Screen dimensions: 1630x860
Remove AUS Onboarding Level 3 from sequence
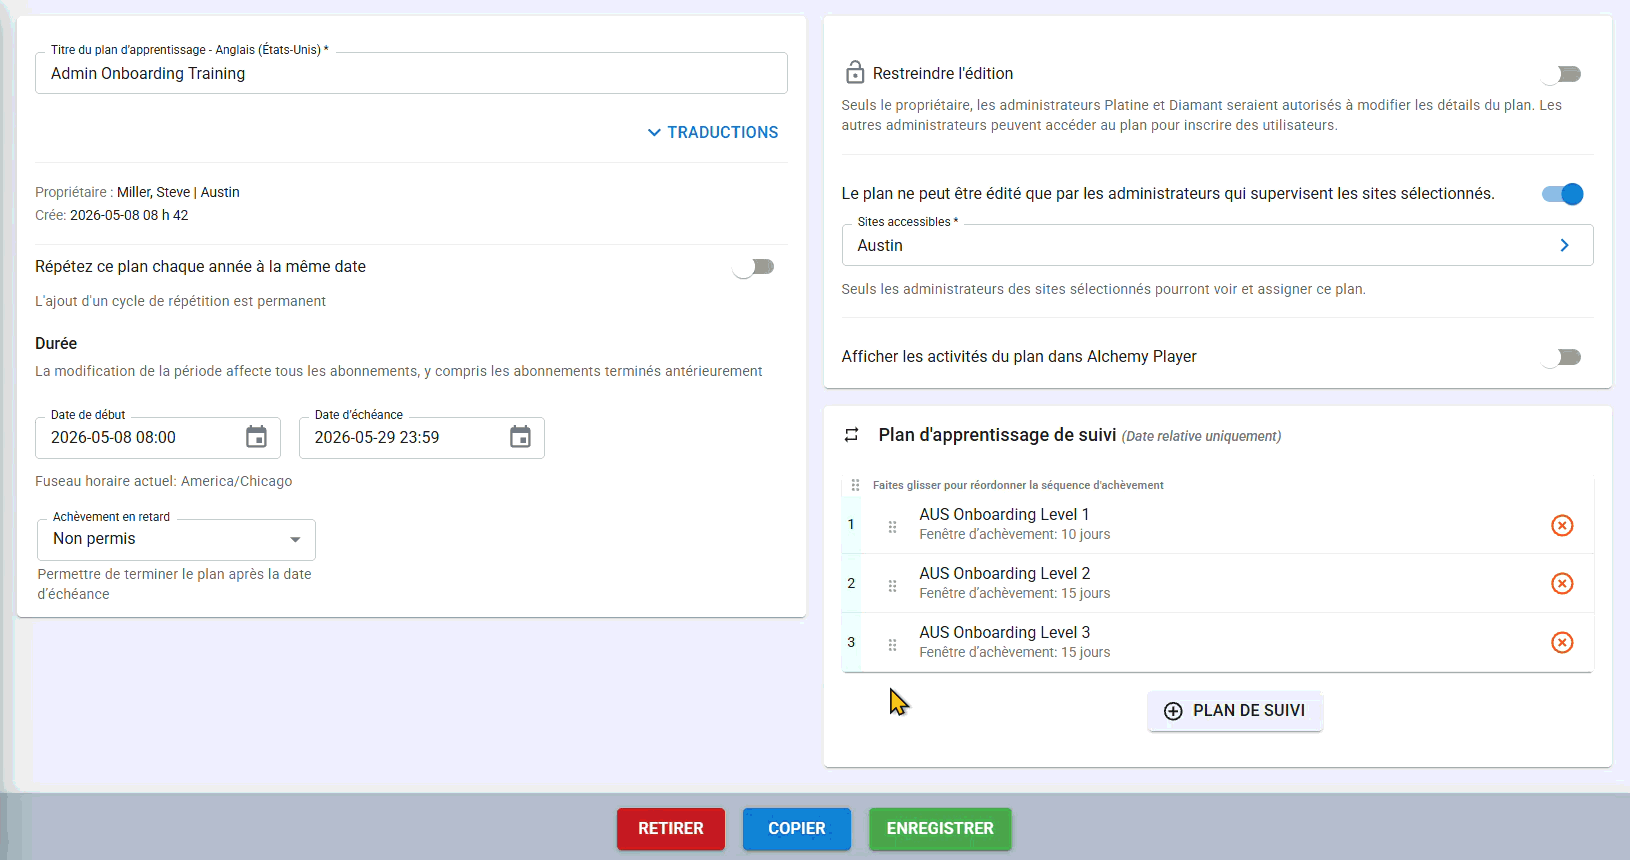pos(1562,642)
